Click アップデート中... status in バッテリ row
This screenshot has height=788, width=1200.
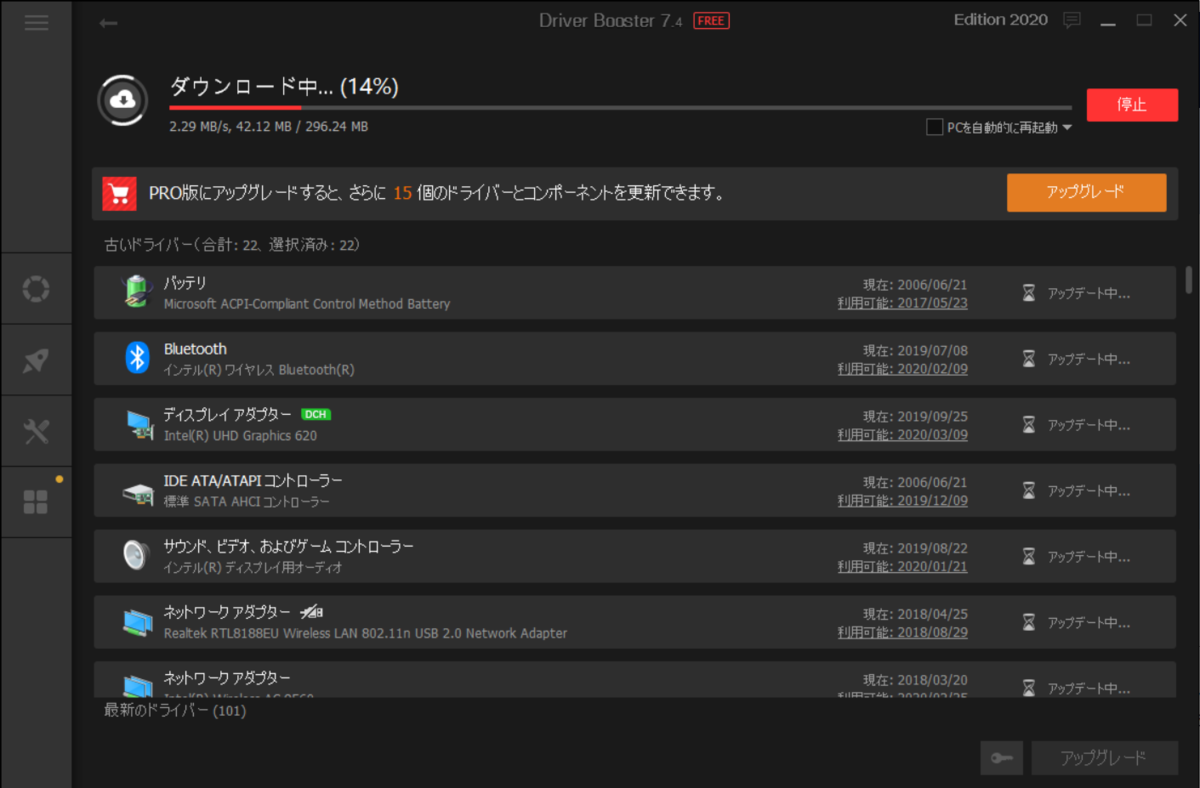tap(1089, 294)
